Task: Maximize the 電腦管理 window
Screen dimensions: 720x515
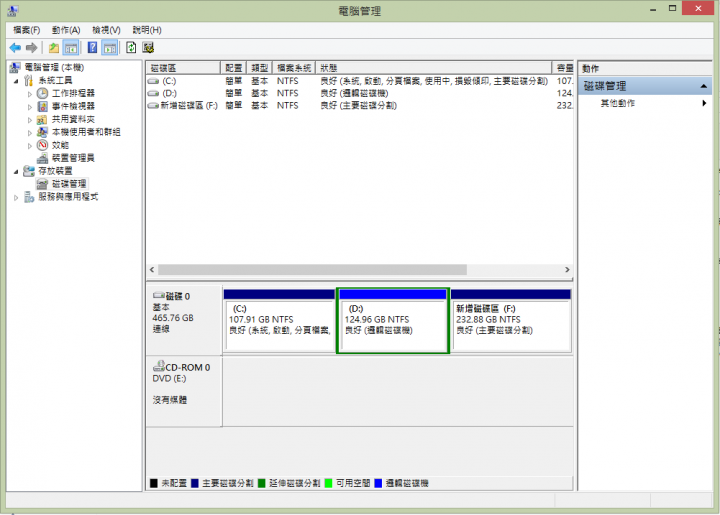Action: click(672, 8)
